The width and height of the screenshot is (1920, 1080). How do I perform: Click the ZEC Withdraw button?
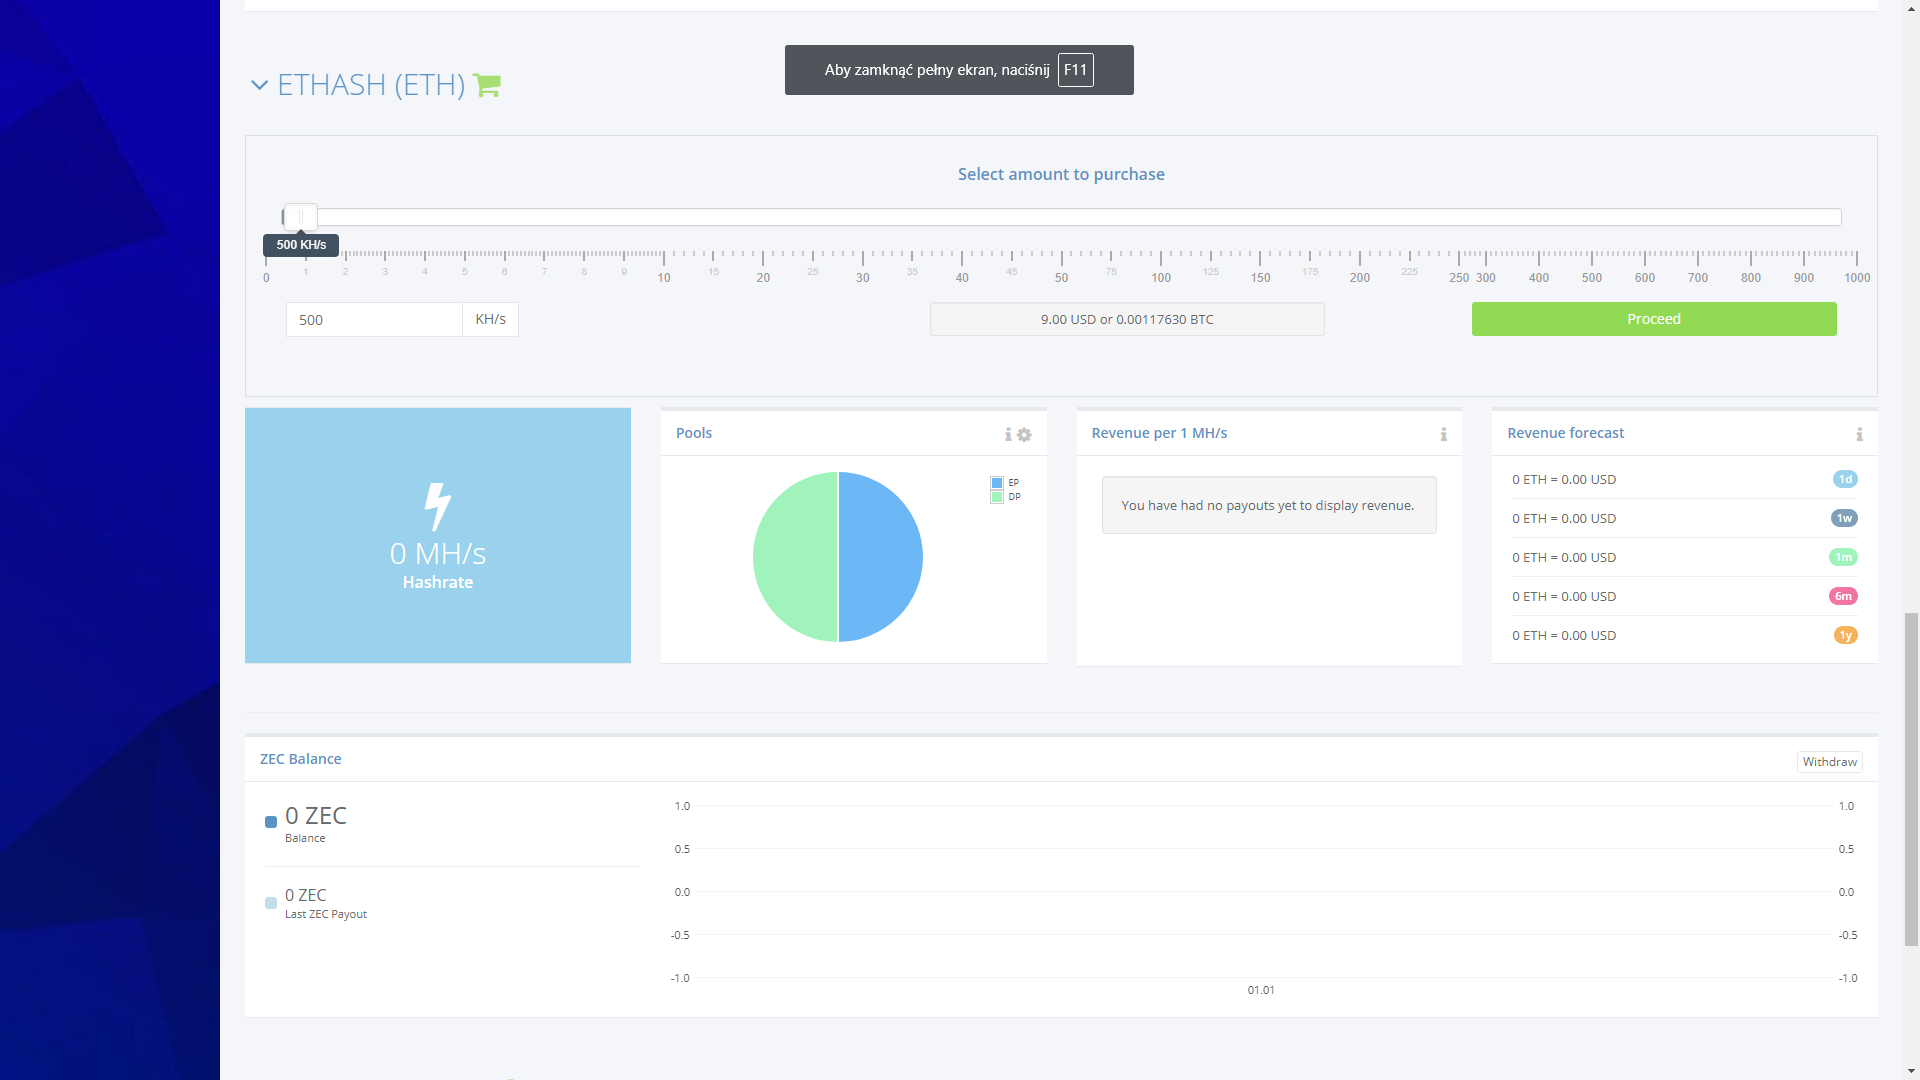1829,762
